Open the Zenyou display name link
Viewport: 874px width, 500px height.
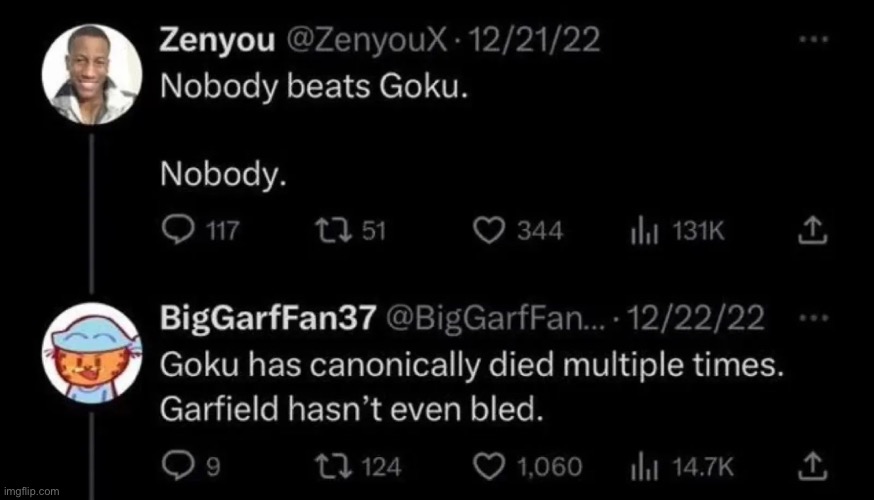coord(217,41)
